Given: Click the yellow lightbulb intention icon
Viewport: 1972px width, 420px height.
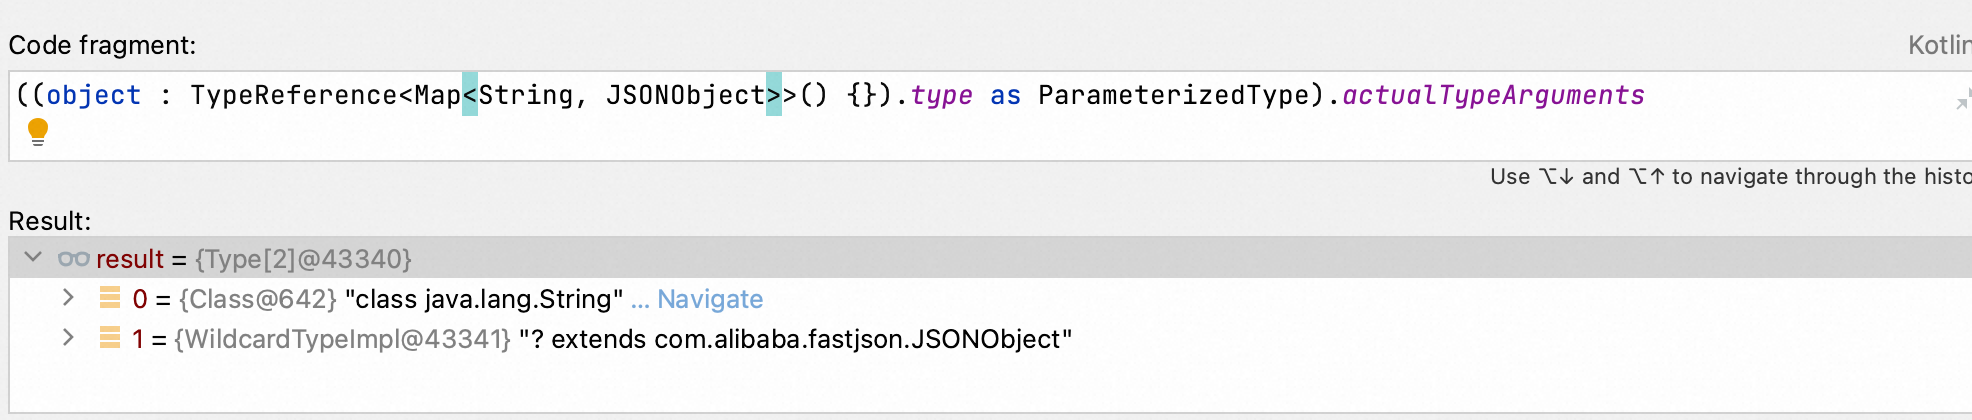Looking at the screenshot, I should (x=38, y=131).
